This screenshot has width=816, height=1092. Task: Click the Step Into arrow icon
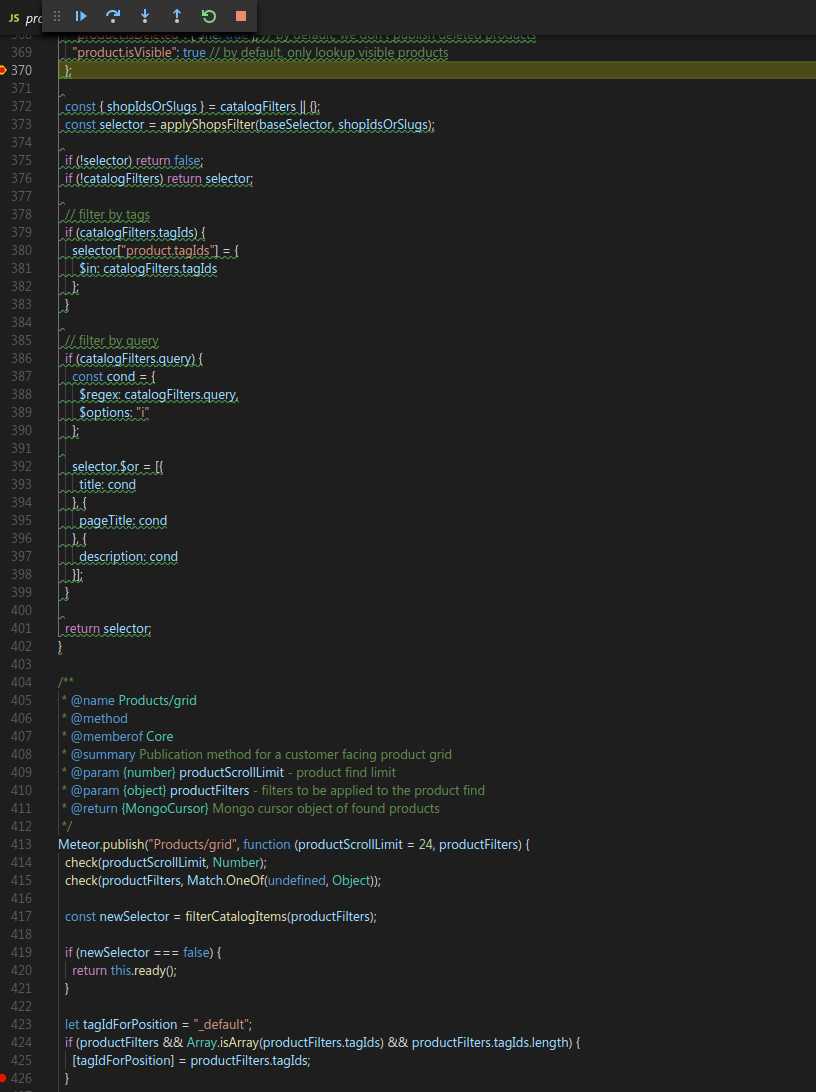point(145,16)
